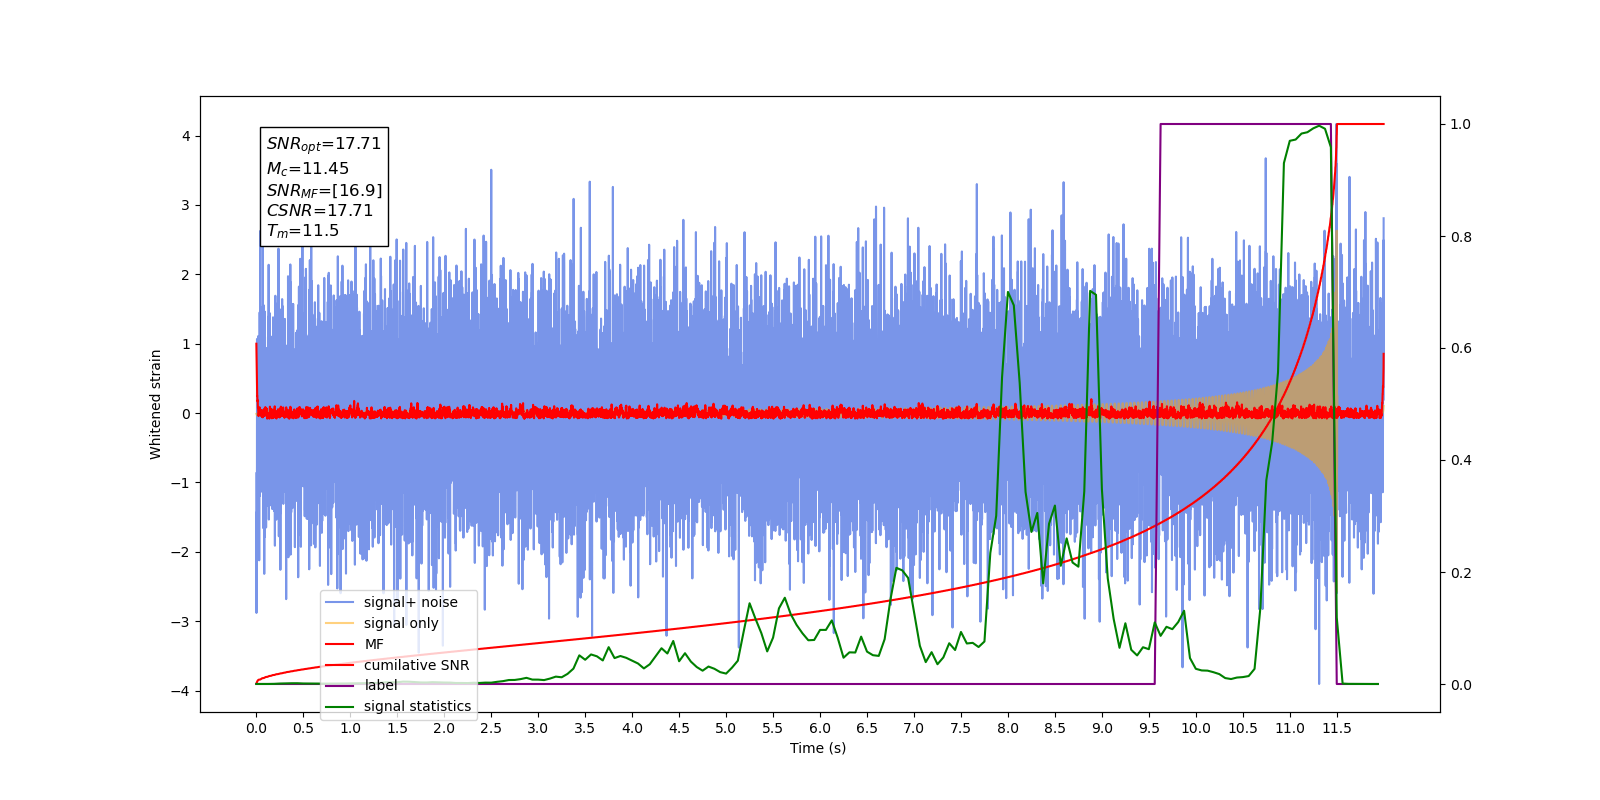Click the right y-axis tick label 0.2
The image size is (1600, 800).
[1461, 573]
